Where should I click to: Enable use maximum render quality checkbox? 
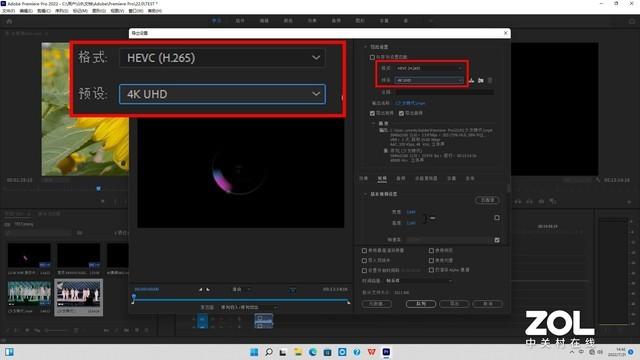click(x=364, y=251)
